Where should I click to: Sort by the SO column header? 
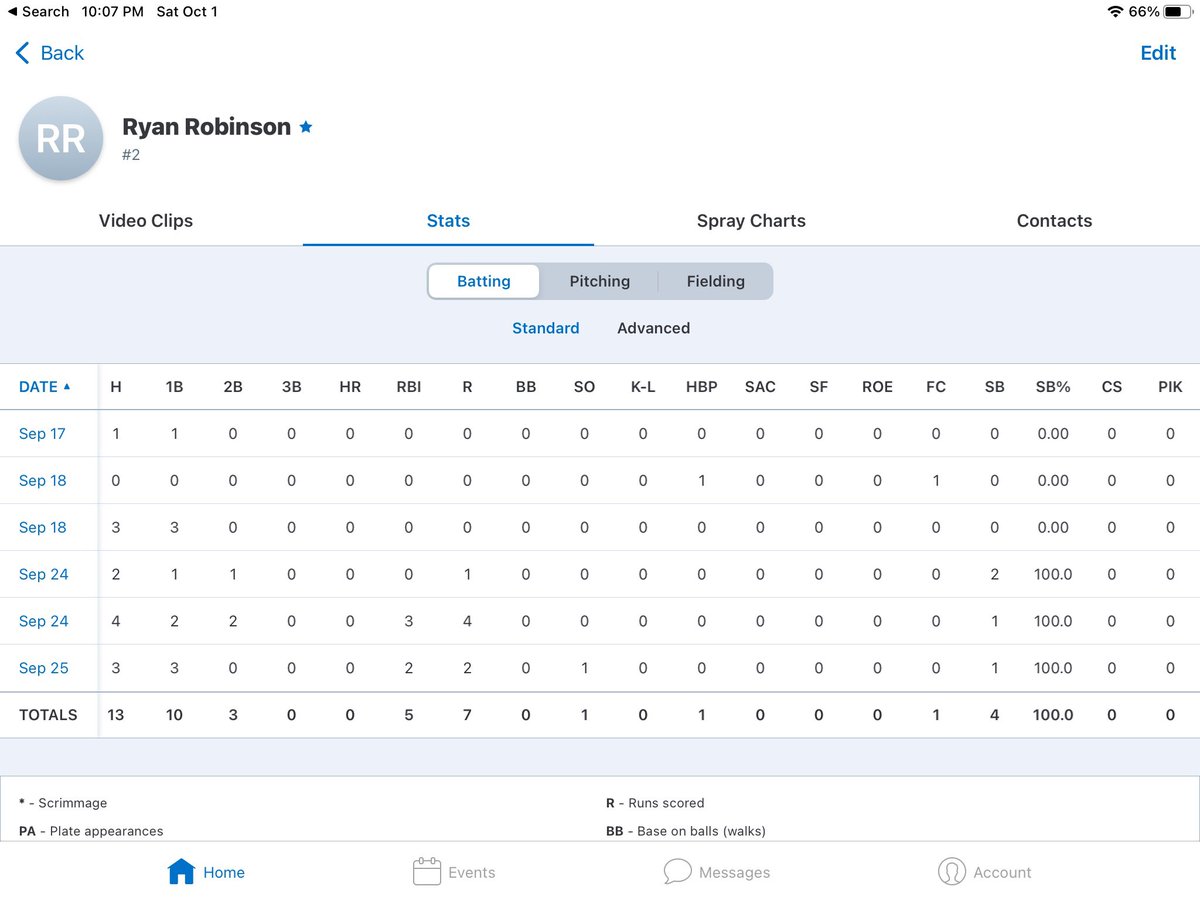point(584,387)
